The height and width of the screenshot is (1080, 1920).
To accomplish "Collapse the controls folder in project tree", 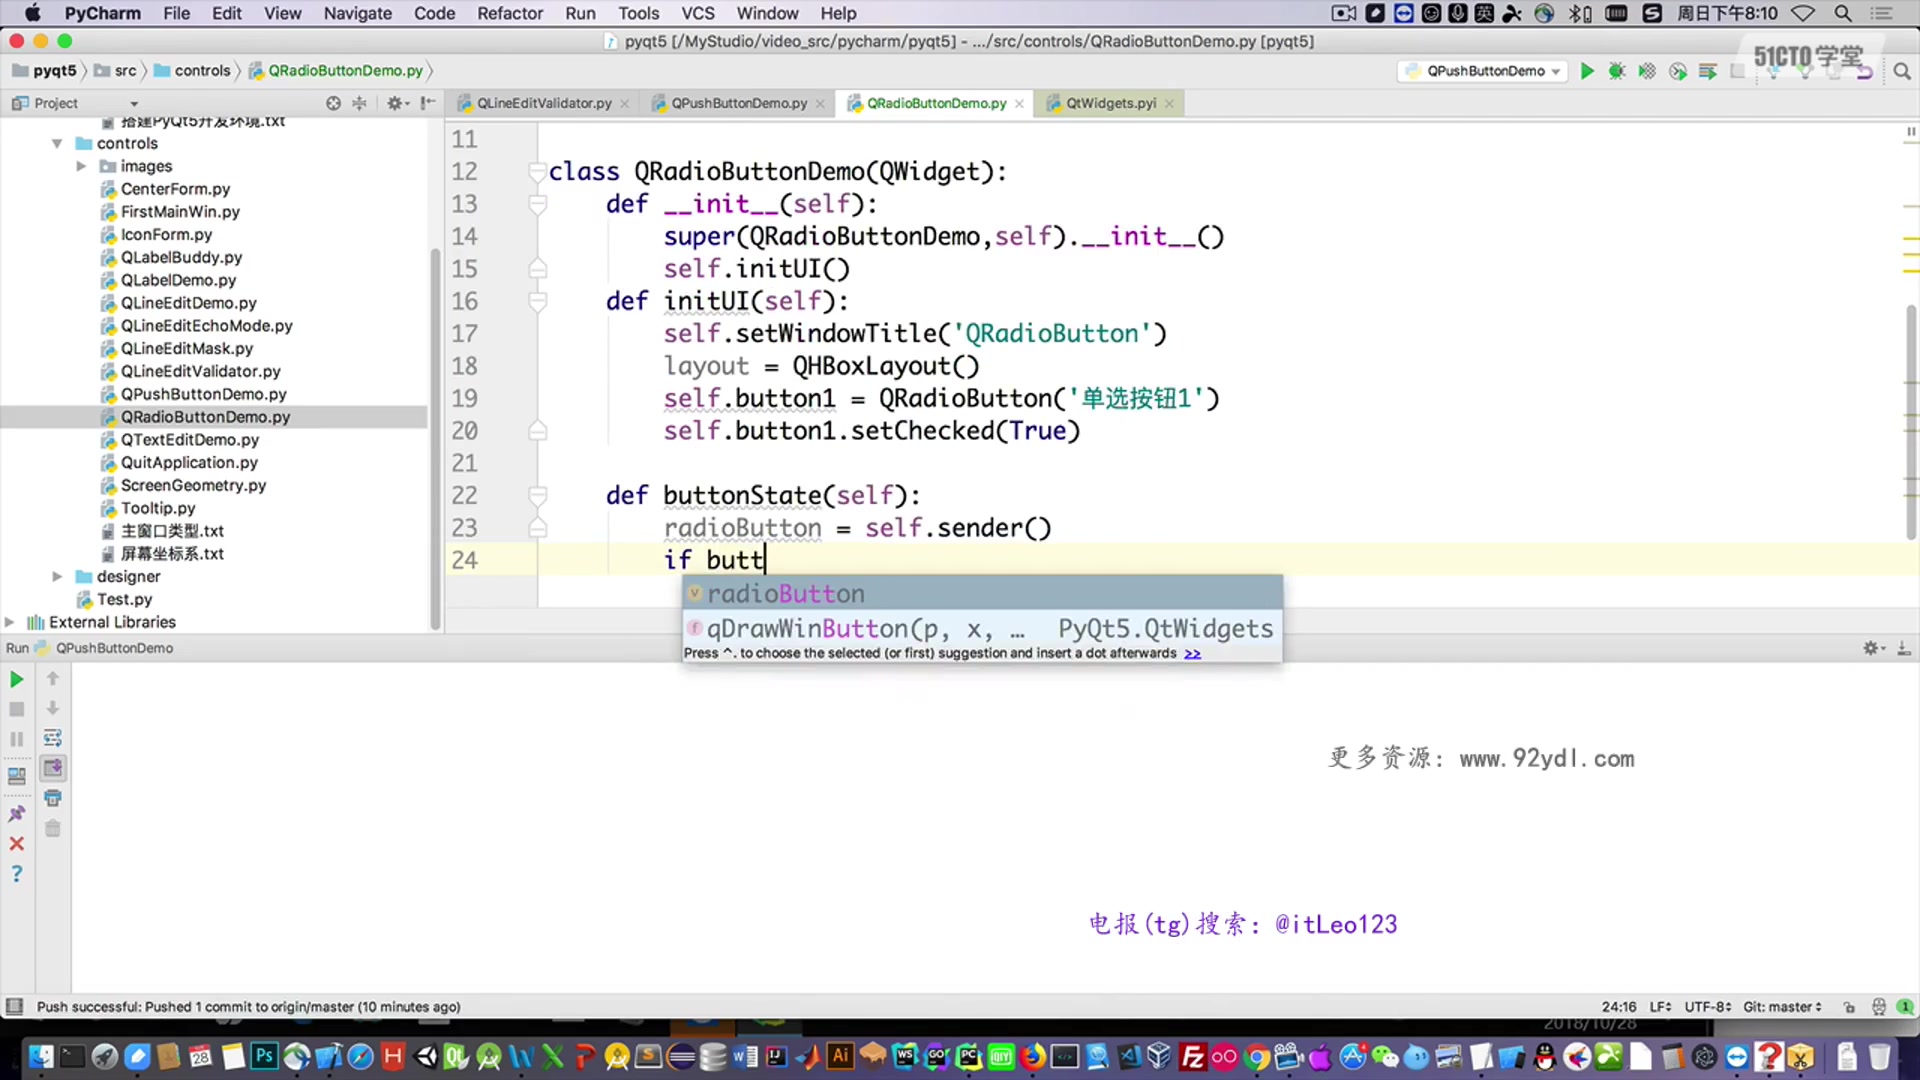I will [x=57, y=143].
